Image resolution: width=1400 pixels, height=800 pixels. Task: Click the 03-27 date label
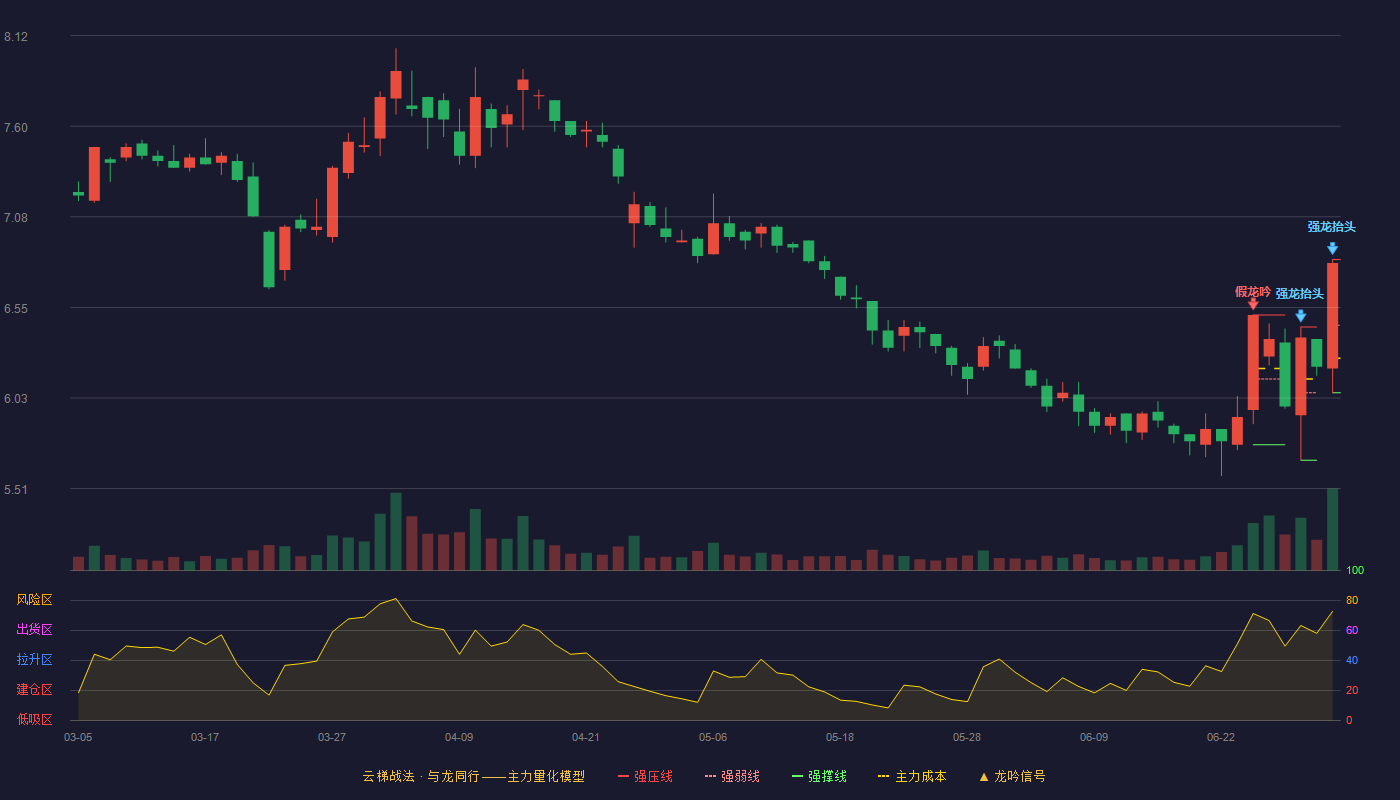pos(332,737)
